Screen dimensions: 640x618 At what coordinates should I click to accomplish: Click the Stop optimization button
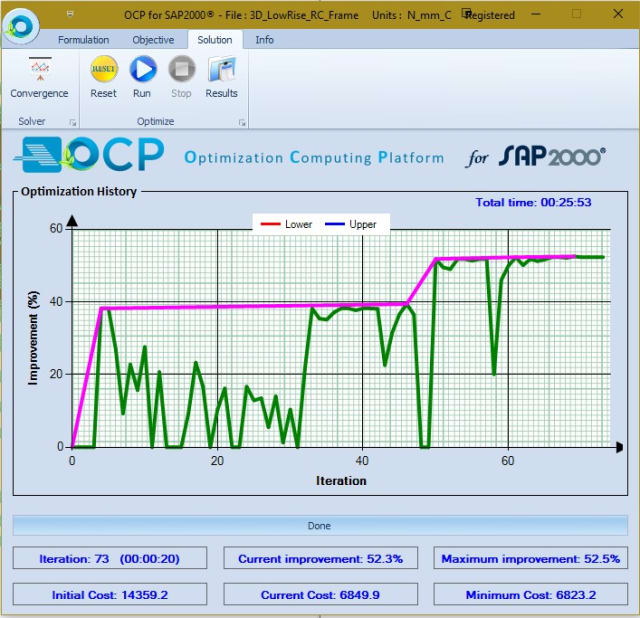click(x=182, y=78)
